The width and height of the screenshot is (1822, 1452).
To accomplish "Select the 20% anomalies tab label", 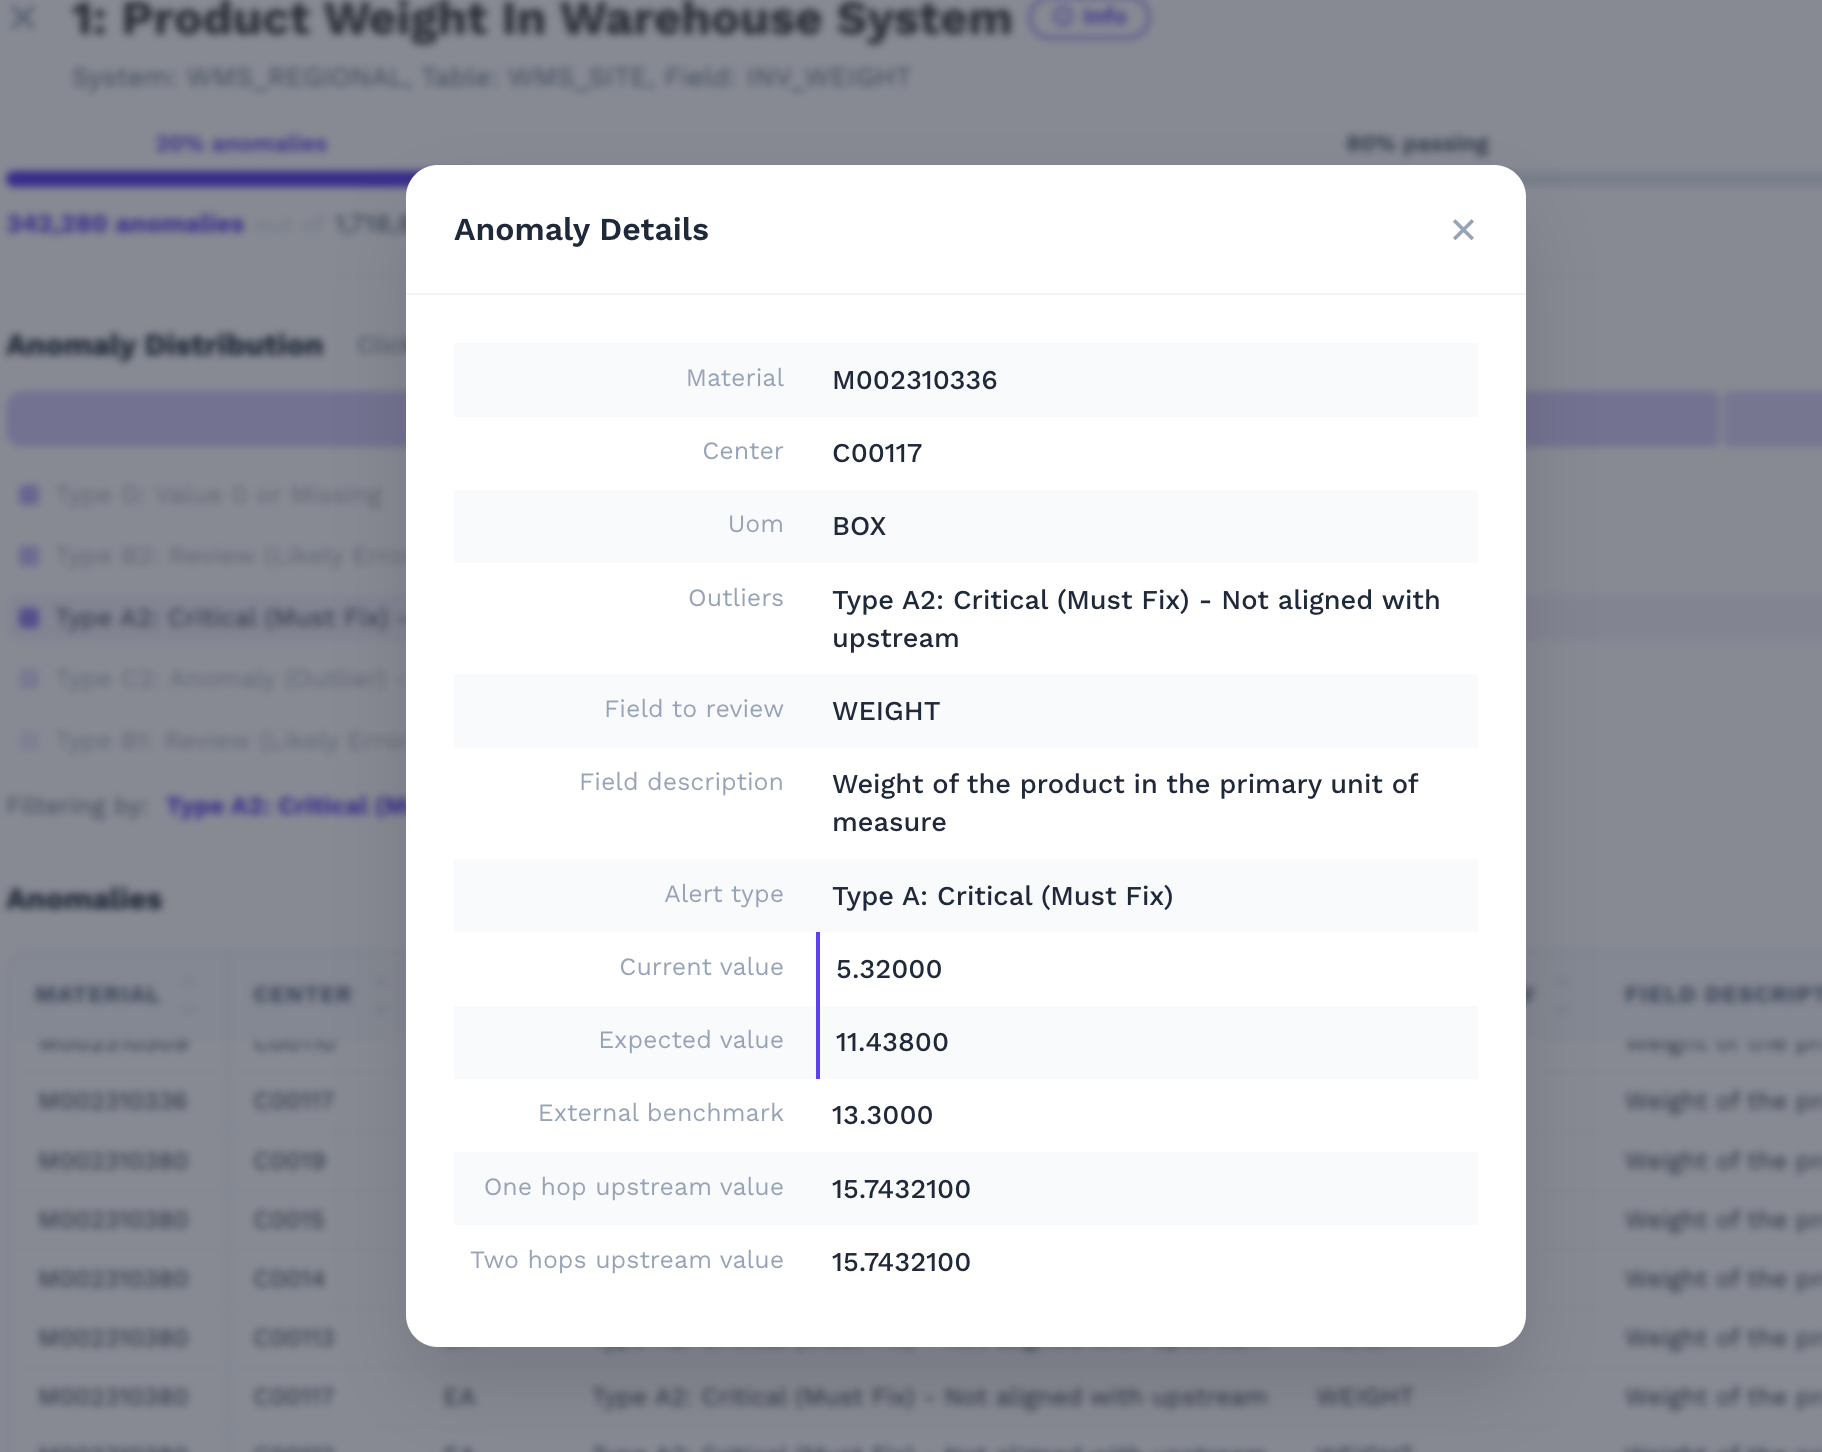I will point(241,144).
